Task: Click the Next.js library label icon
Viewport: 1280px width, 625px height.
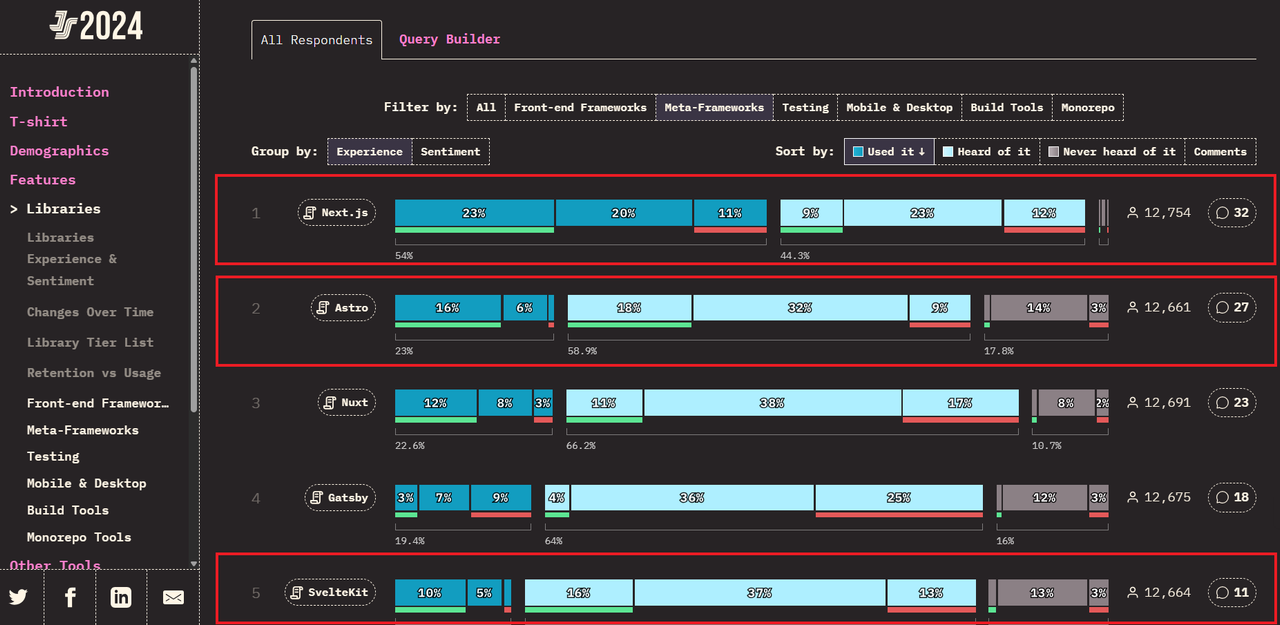Action: pos(311,213)
